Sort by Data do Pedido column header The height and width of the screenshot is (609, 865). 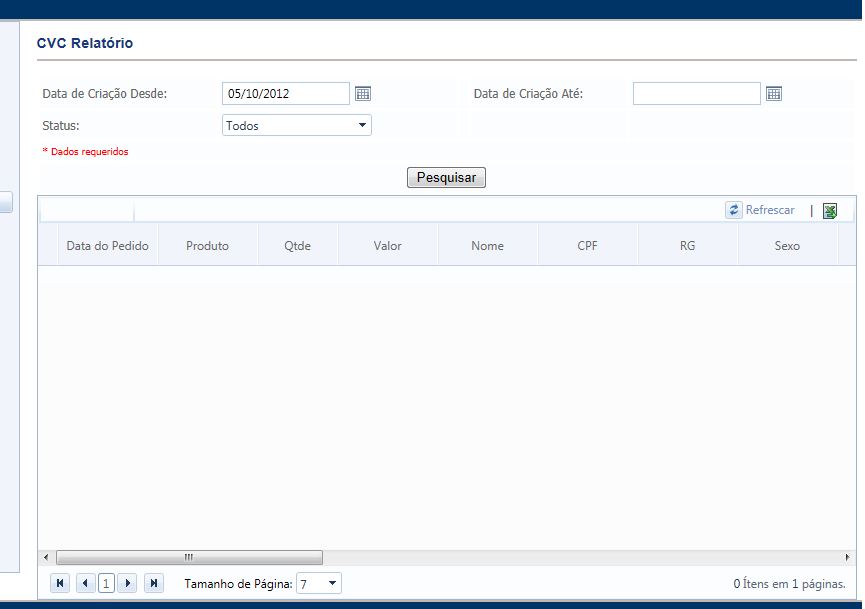pos(108,246)
